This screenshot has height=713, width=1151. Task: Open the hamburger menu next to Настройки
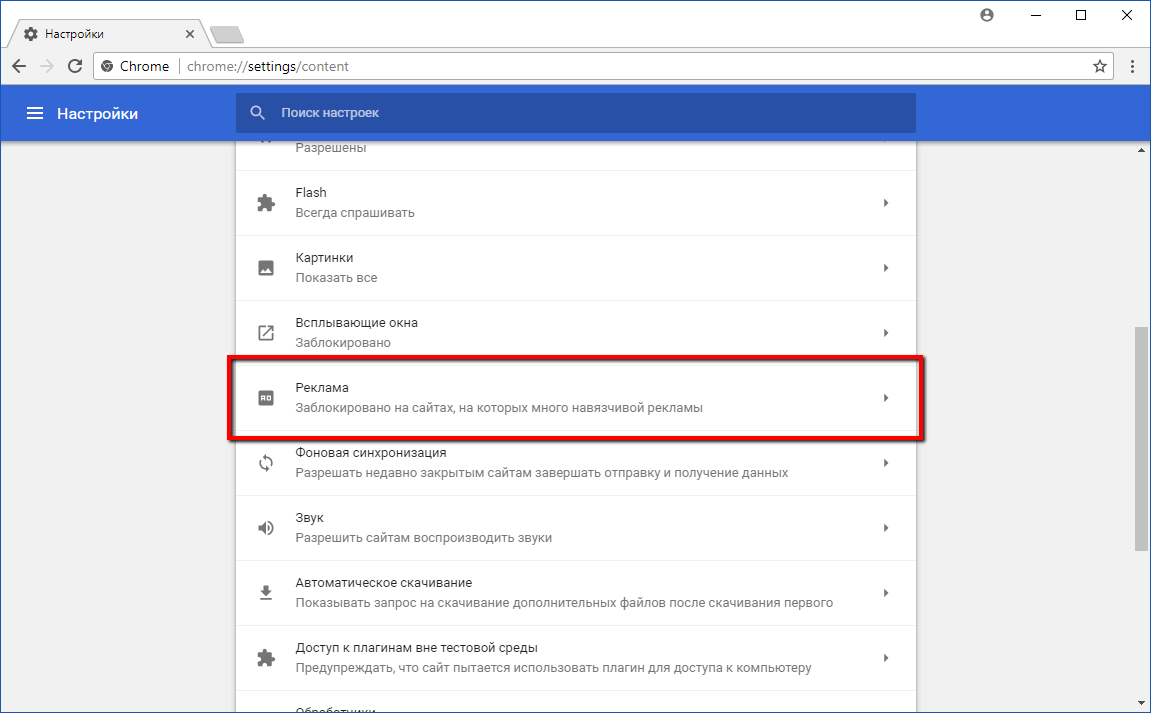coord(35,113)
